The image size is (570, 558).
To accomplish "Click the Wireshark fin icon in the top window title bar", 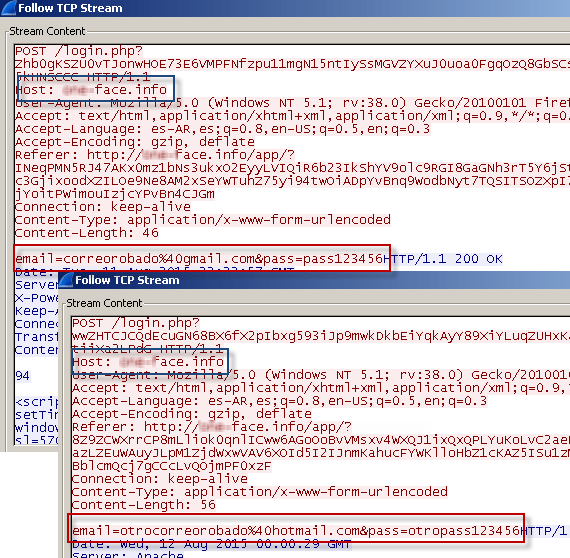I will pos(9,8).
